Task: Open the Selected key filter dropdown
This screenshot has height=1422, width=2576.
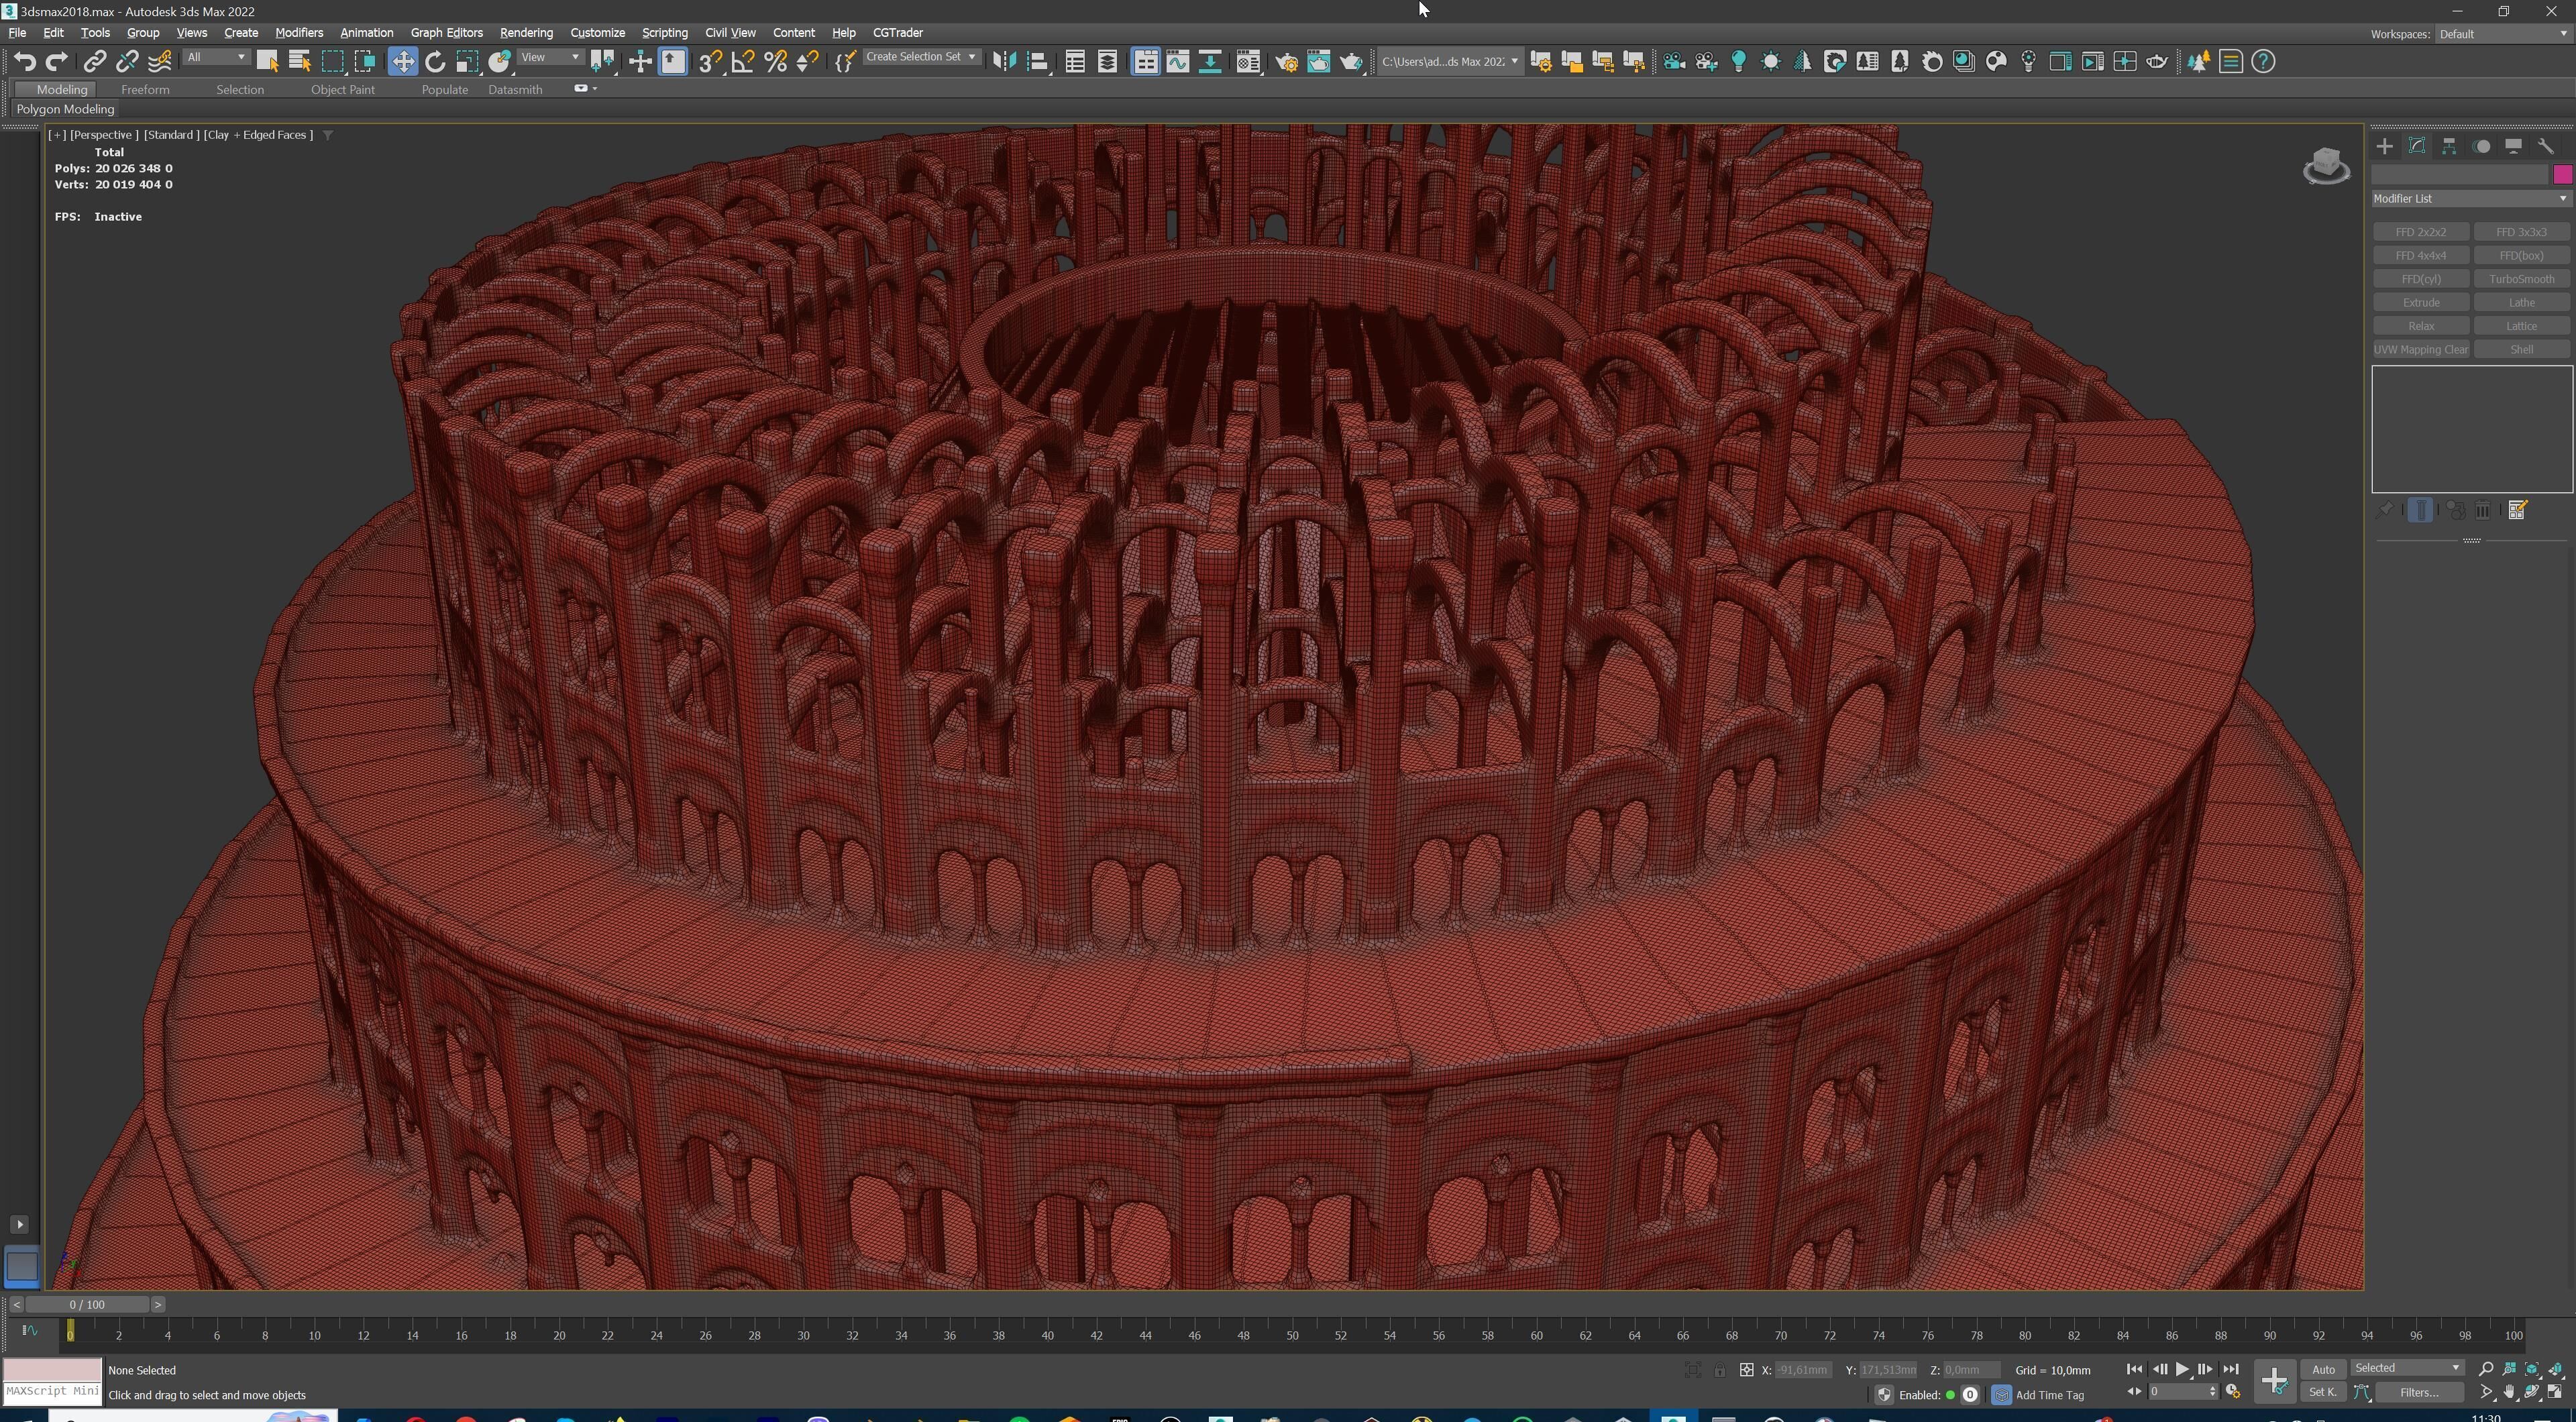Action: [x=2407, y=1368]
